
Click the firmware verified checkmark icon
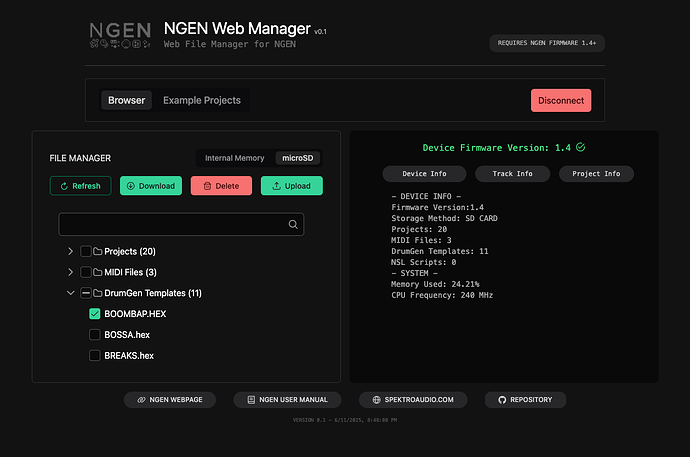580,147
